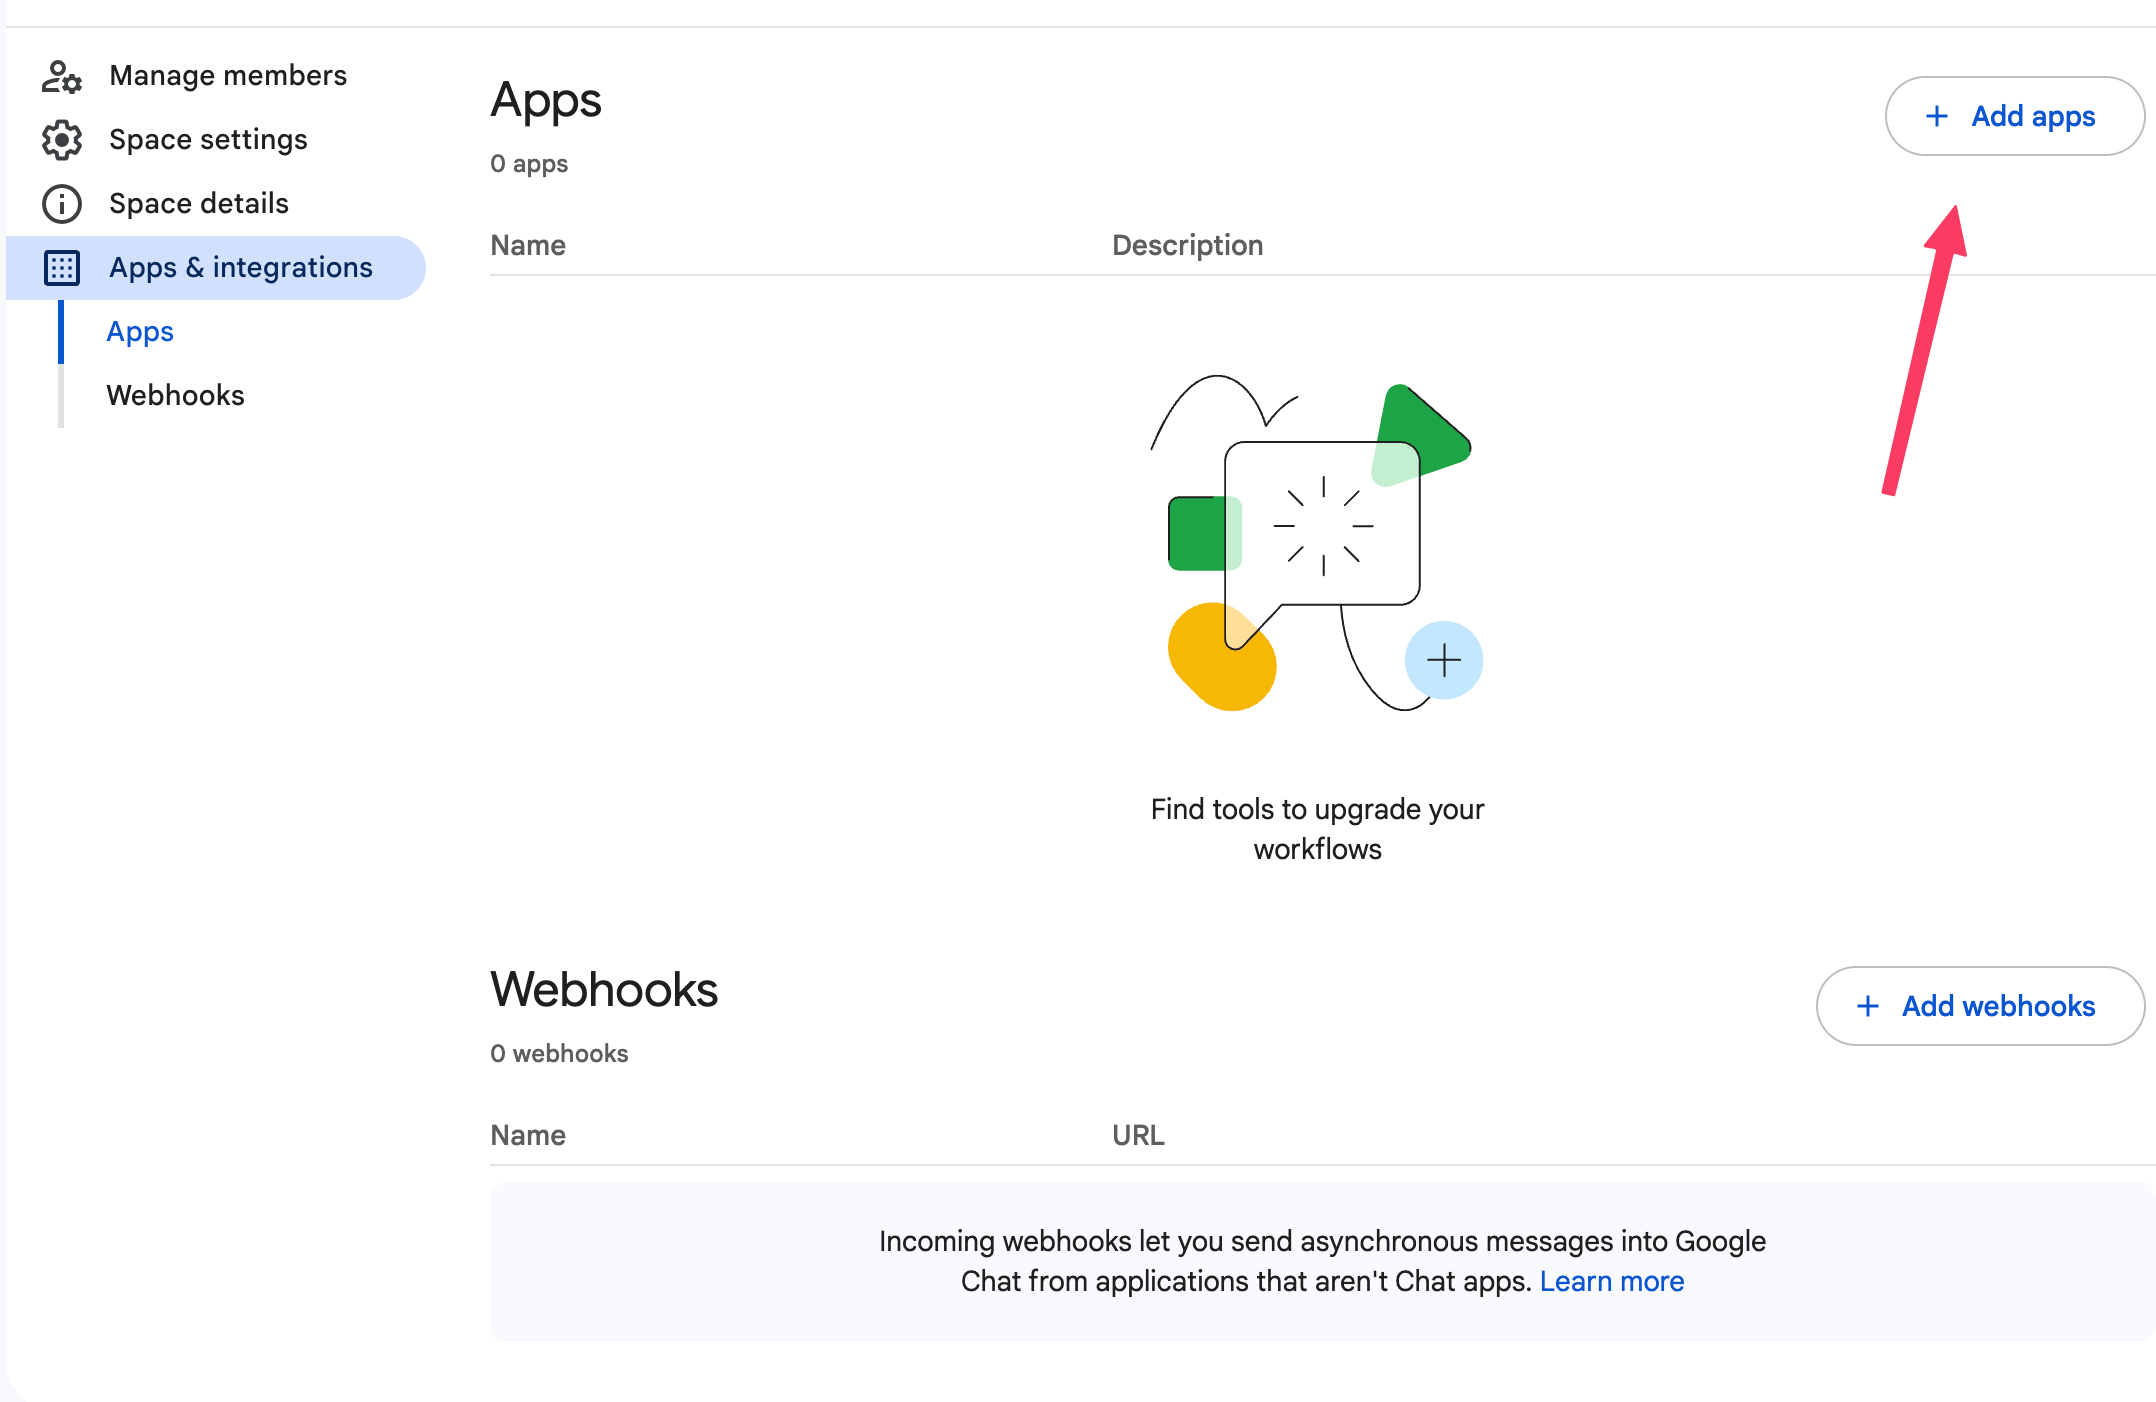This screenshot has height=1402, width=2156.
Task: Click the Name header in Apps table
Action: (x=528, y=246)
